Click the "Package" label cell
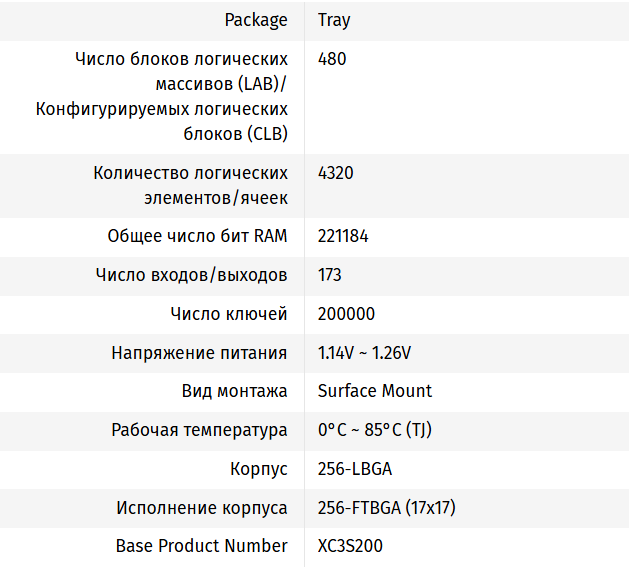 coord(256,20)
